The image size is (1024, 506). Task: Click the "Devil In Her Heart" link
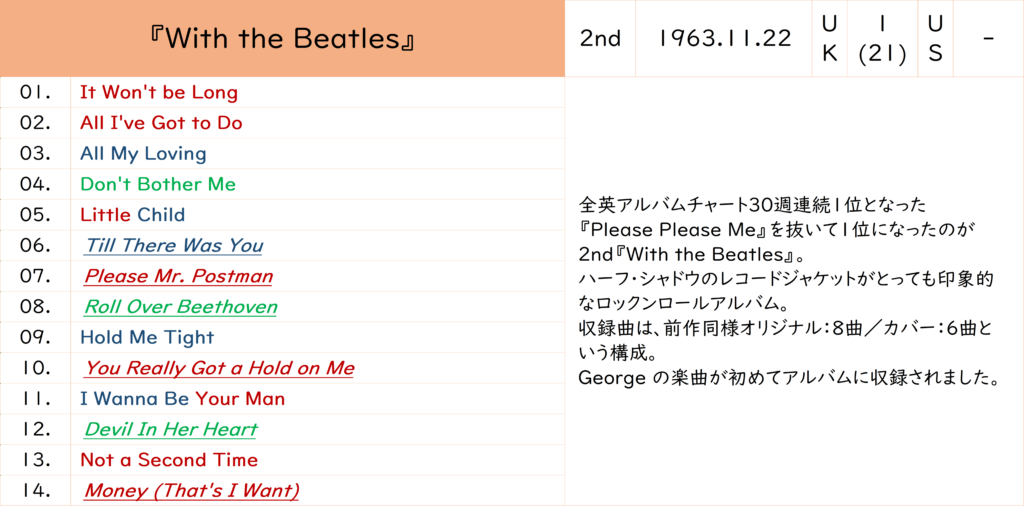[x=170, y=429]
